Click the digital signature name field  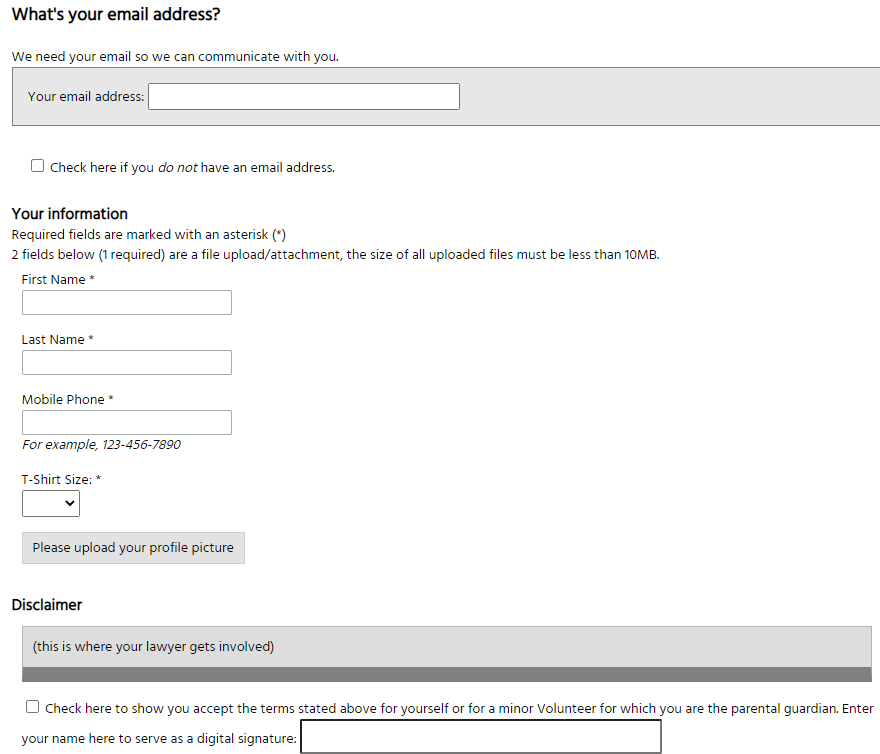tap(480, 737)
